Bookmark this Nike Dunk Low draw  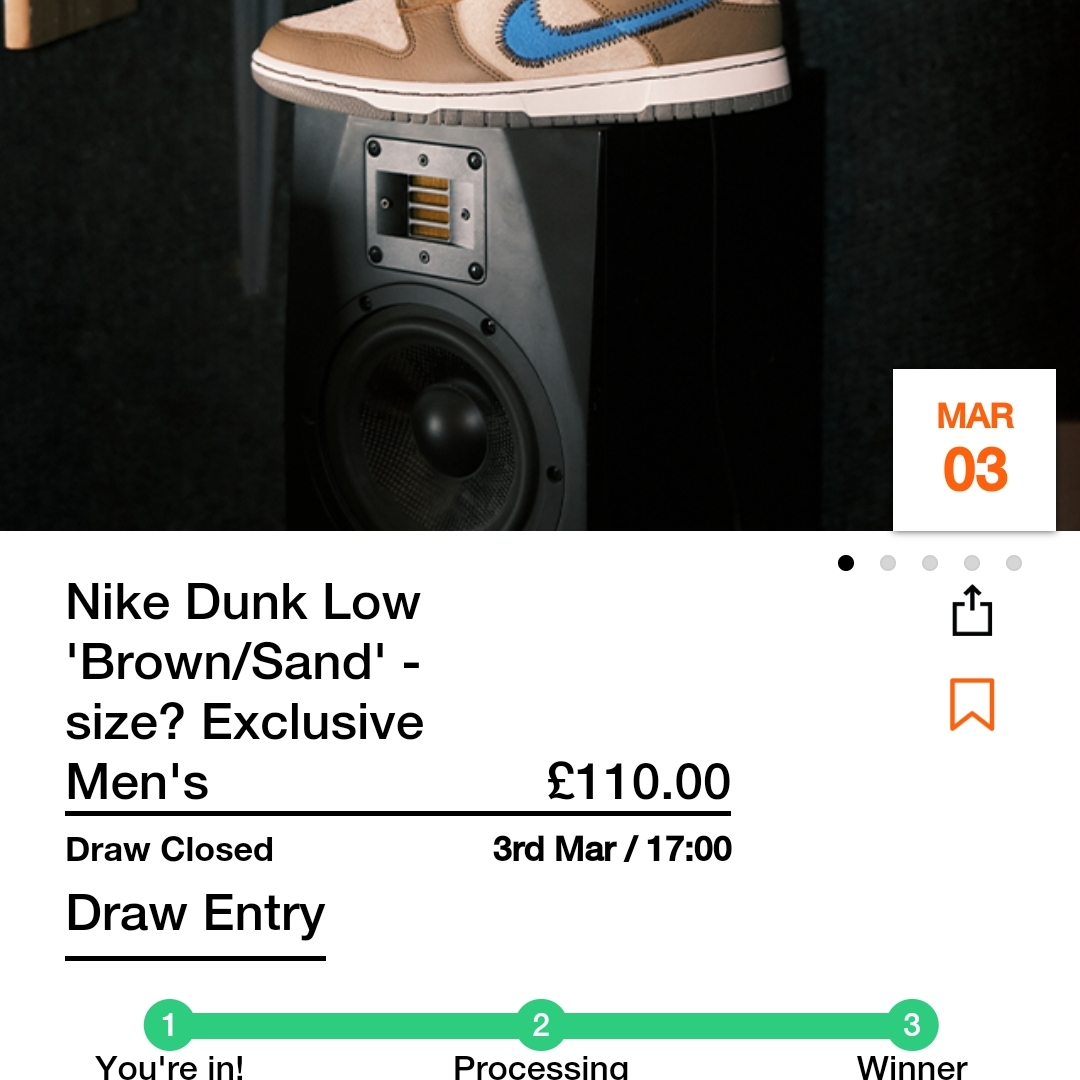point(971,704)
